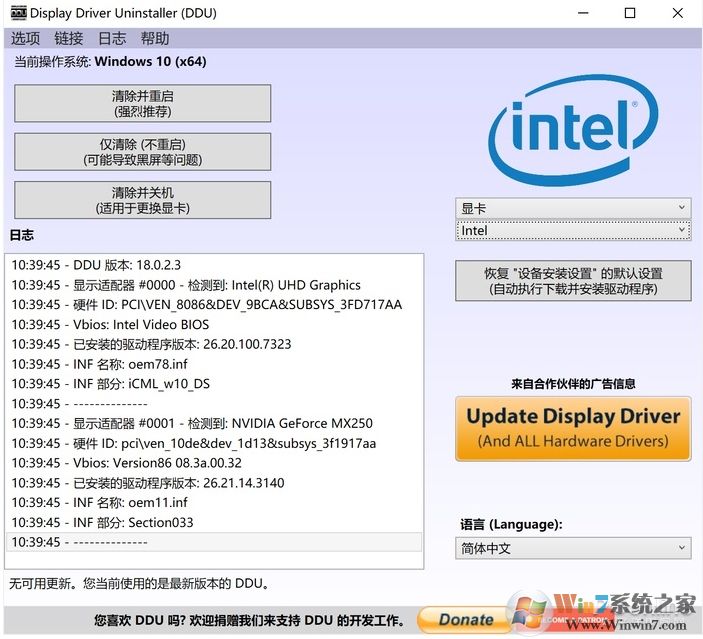The height and width of the screenshot is (639, 703).
Task: Select log line DDU 版本: 18.0.2.3
Action: (x=214, y=265)
